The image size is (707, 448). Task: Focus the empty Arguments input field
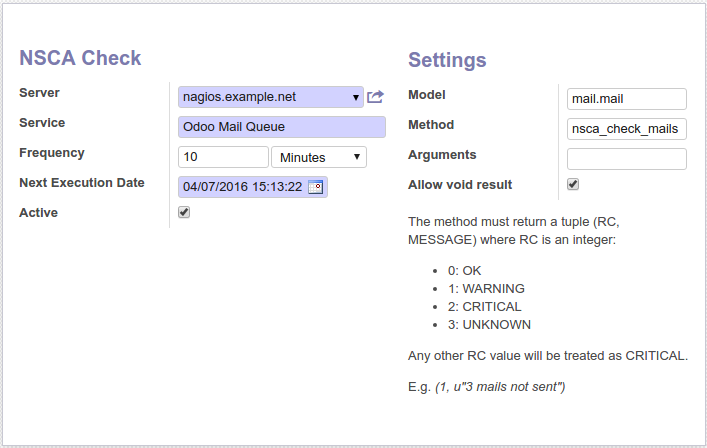(626, 159)
